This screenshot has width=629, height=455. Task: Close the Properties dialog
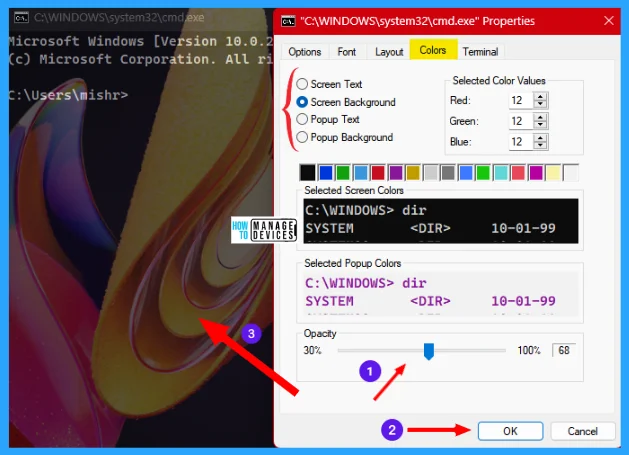point(609,20)
